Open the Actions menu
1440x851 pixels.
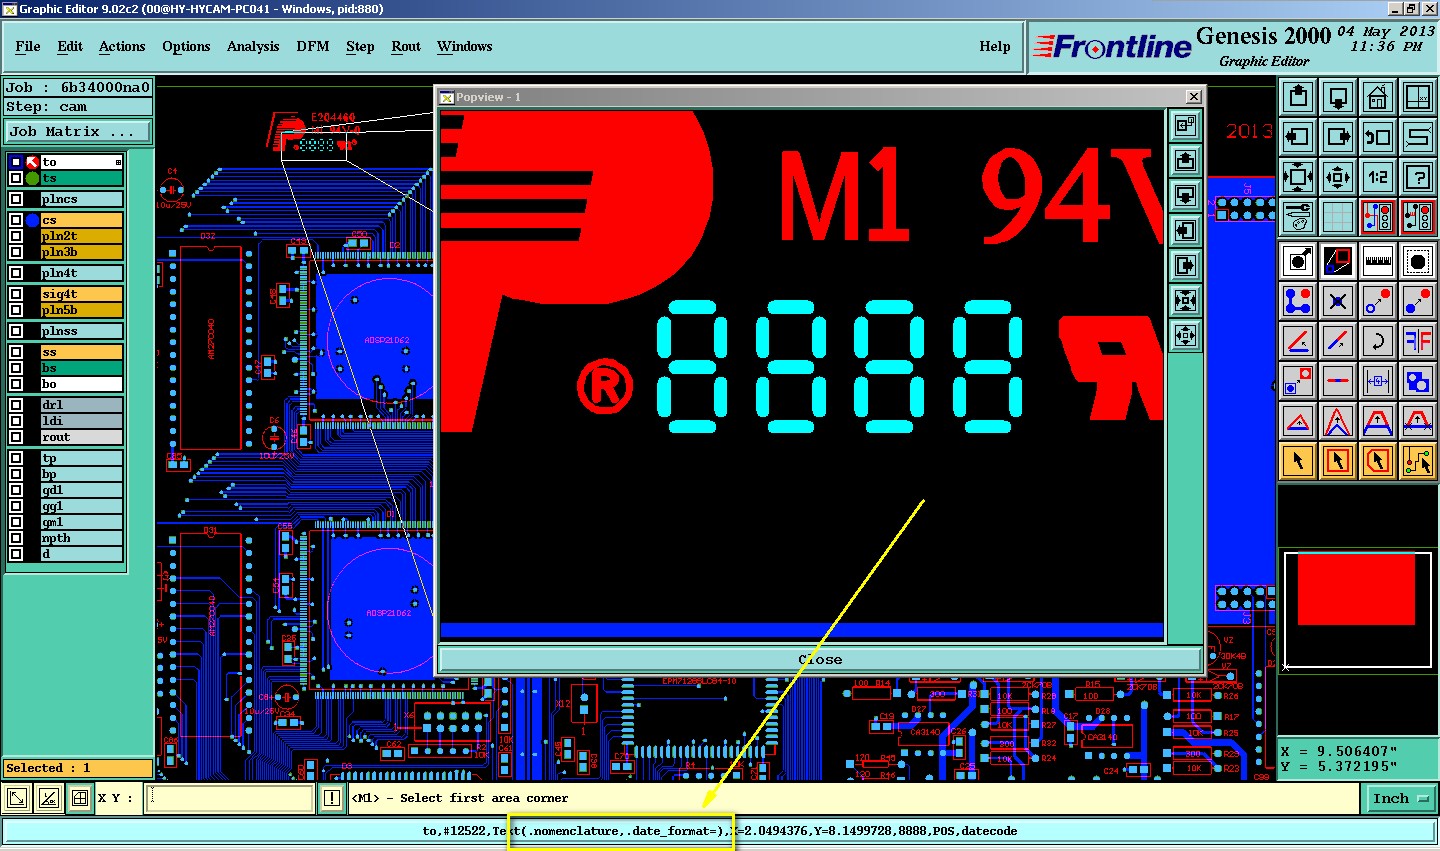coord(122,46)
